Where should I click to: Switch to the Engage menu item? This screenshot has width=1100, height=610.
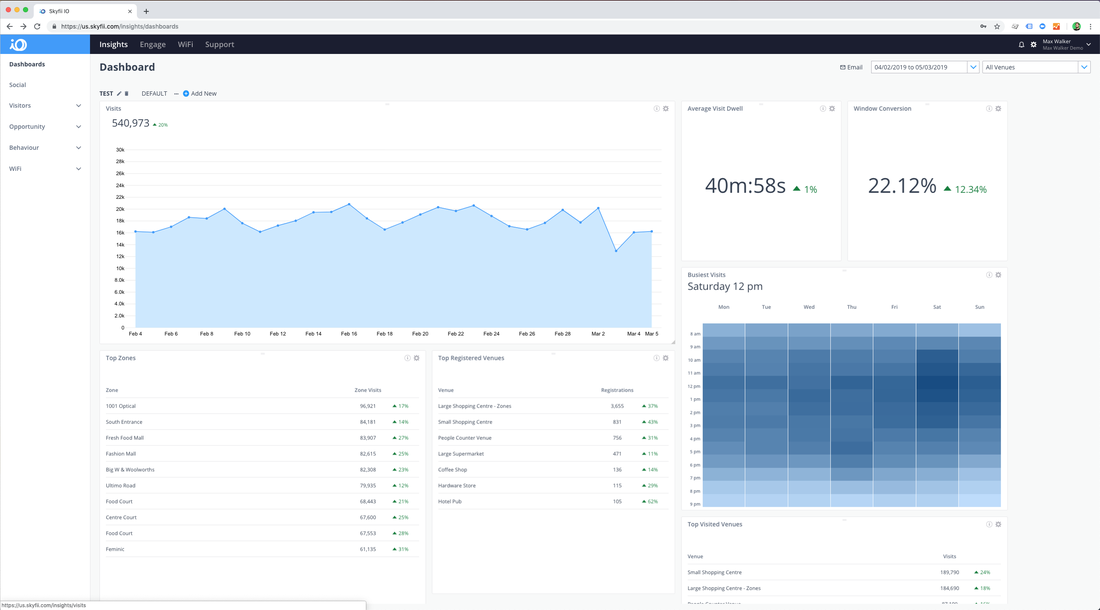[x=152, y=44]
